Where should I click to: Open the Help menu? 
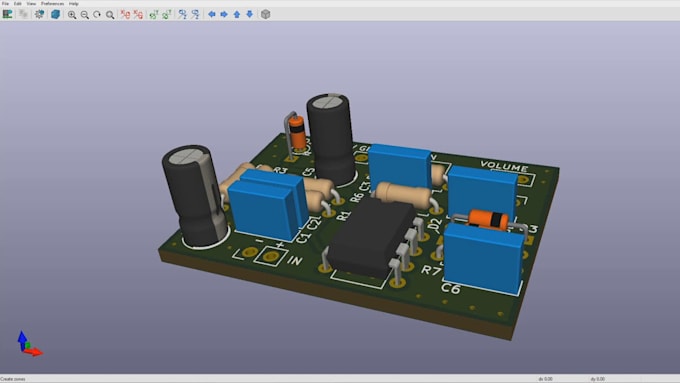click(74, 3)
